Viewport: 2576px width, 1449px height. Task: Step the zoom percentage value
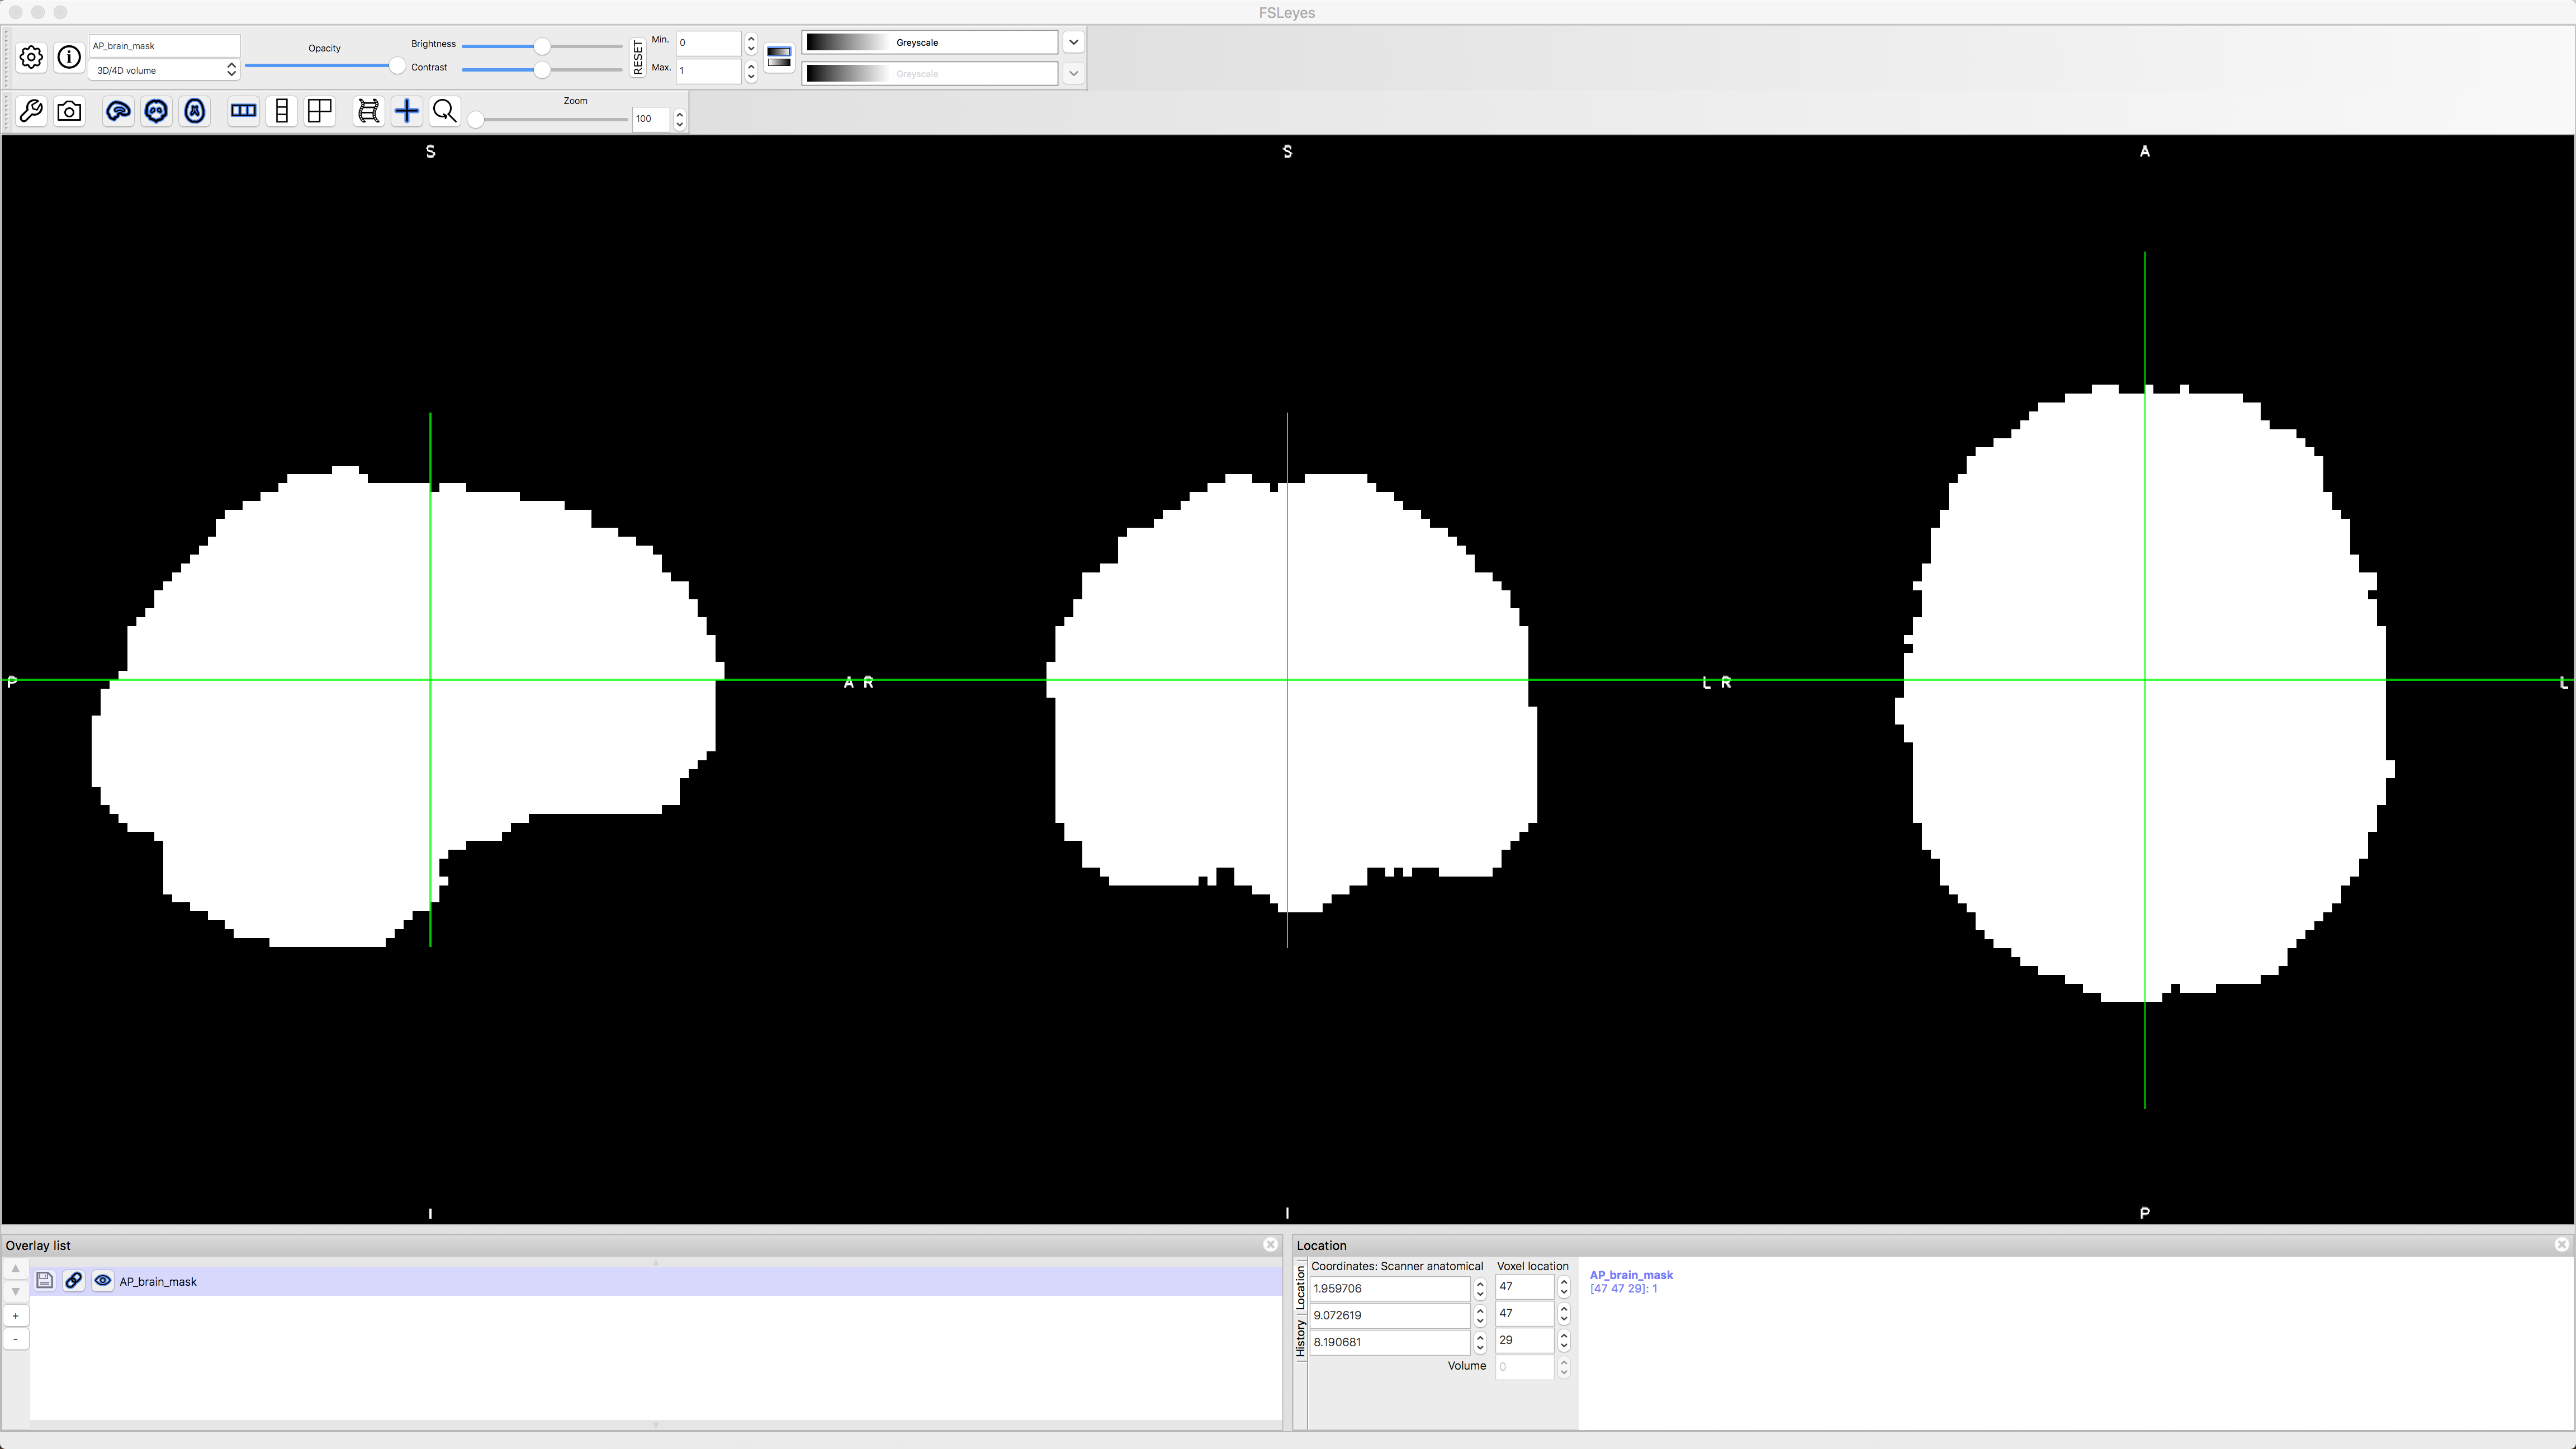click(x=680, y=119)
